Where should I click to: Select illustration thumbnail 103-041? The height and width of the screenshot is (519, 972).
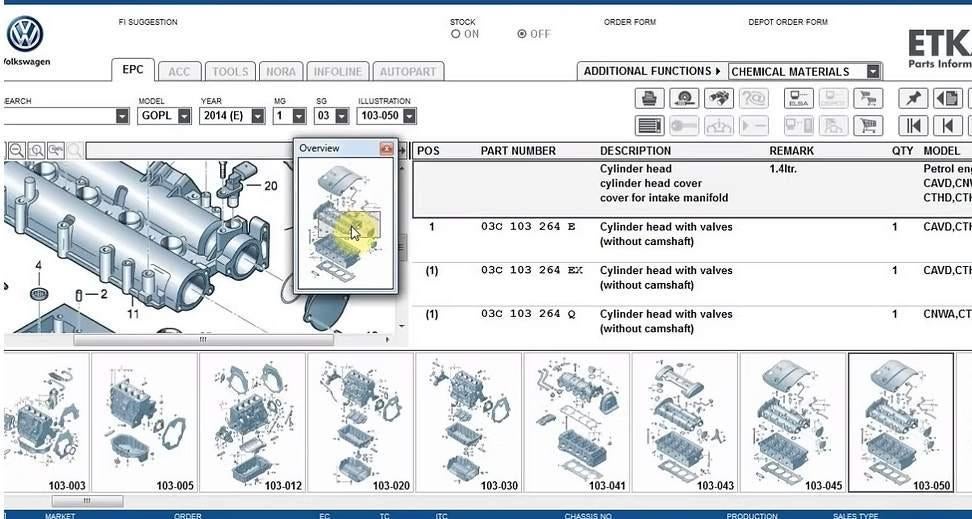click(577, 422)
